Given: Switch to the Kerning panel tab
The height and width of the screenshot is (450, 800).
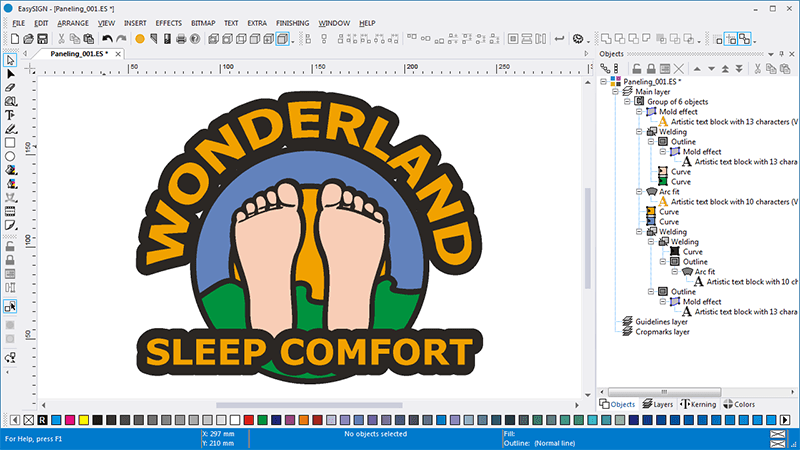Looking at the screenshot, I should [698, 404].
